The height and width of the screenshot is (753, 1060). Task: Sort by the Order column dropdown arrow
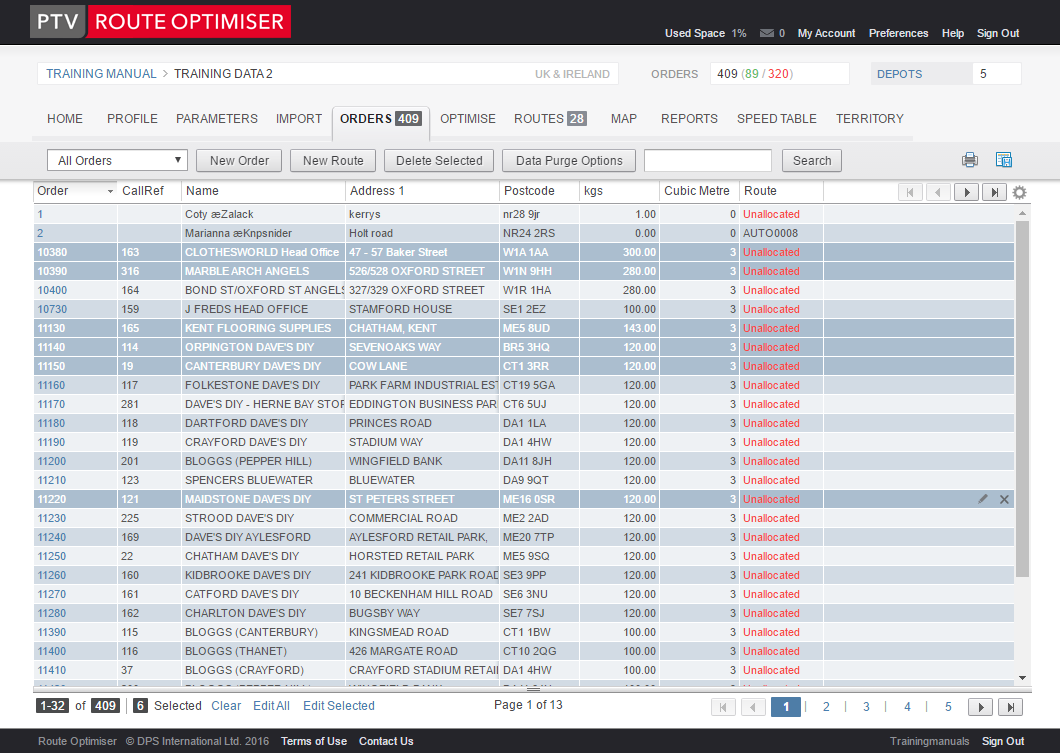coord(110,191)
